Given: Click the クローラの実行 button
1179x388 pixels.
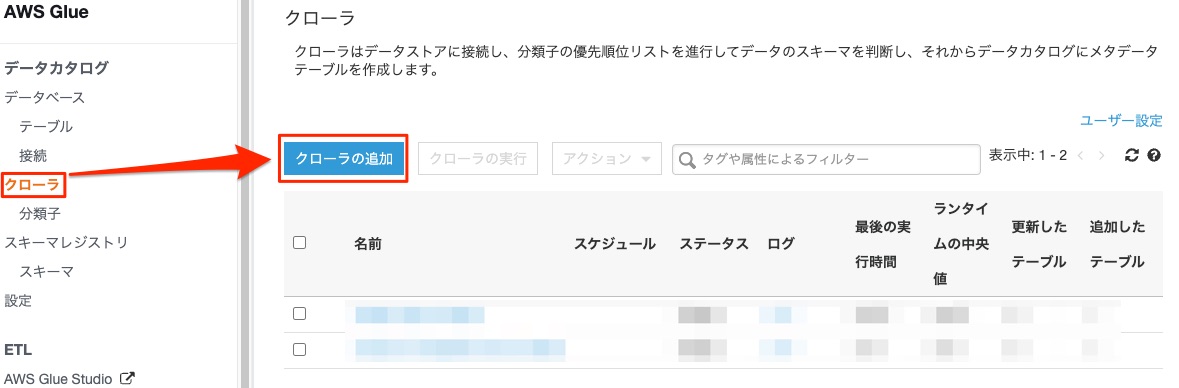Looking at the screenshot, I should (x=478, y=159).
